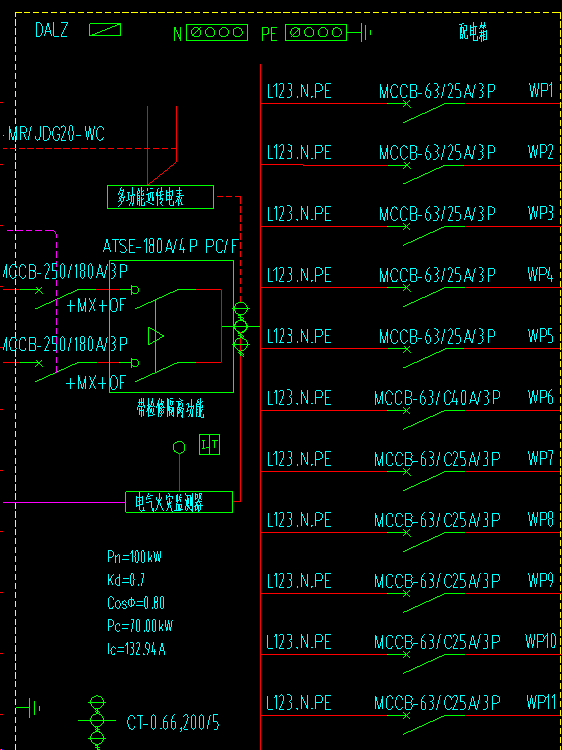
Task: Click the L123.N.PE label on circuit WP6
Action: coord(299,397)
